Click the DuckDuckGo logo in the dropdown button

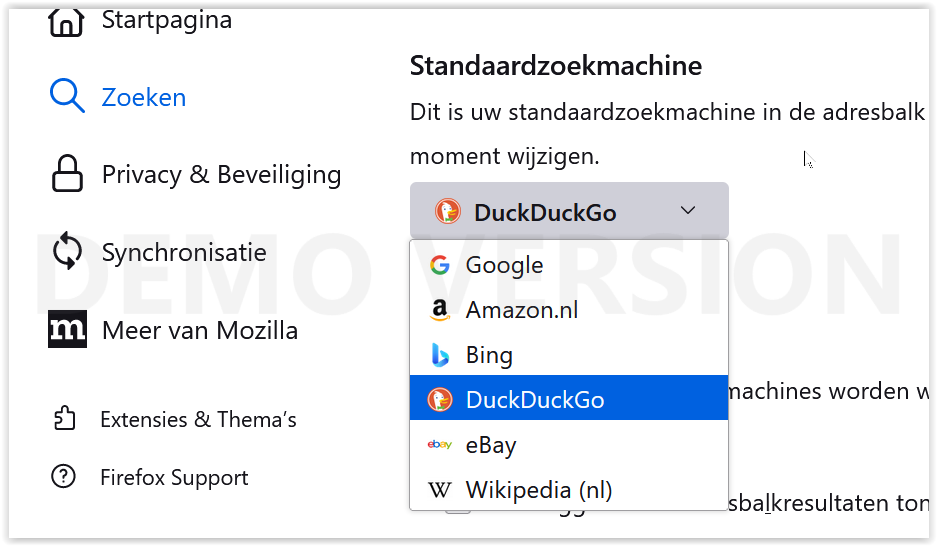click(x=448, y=211)
